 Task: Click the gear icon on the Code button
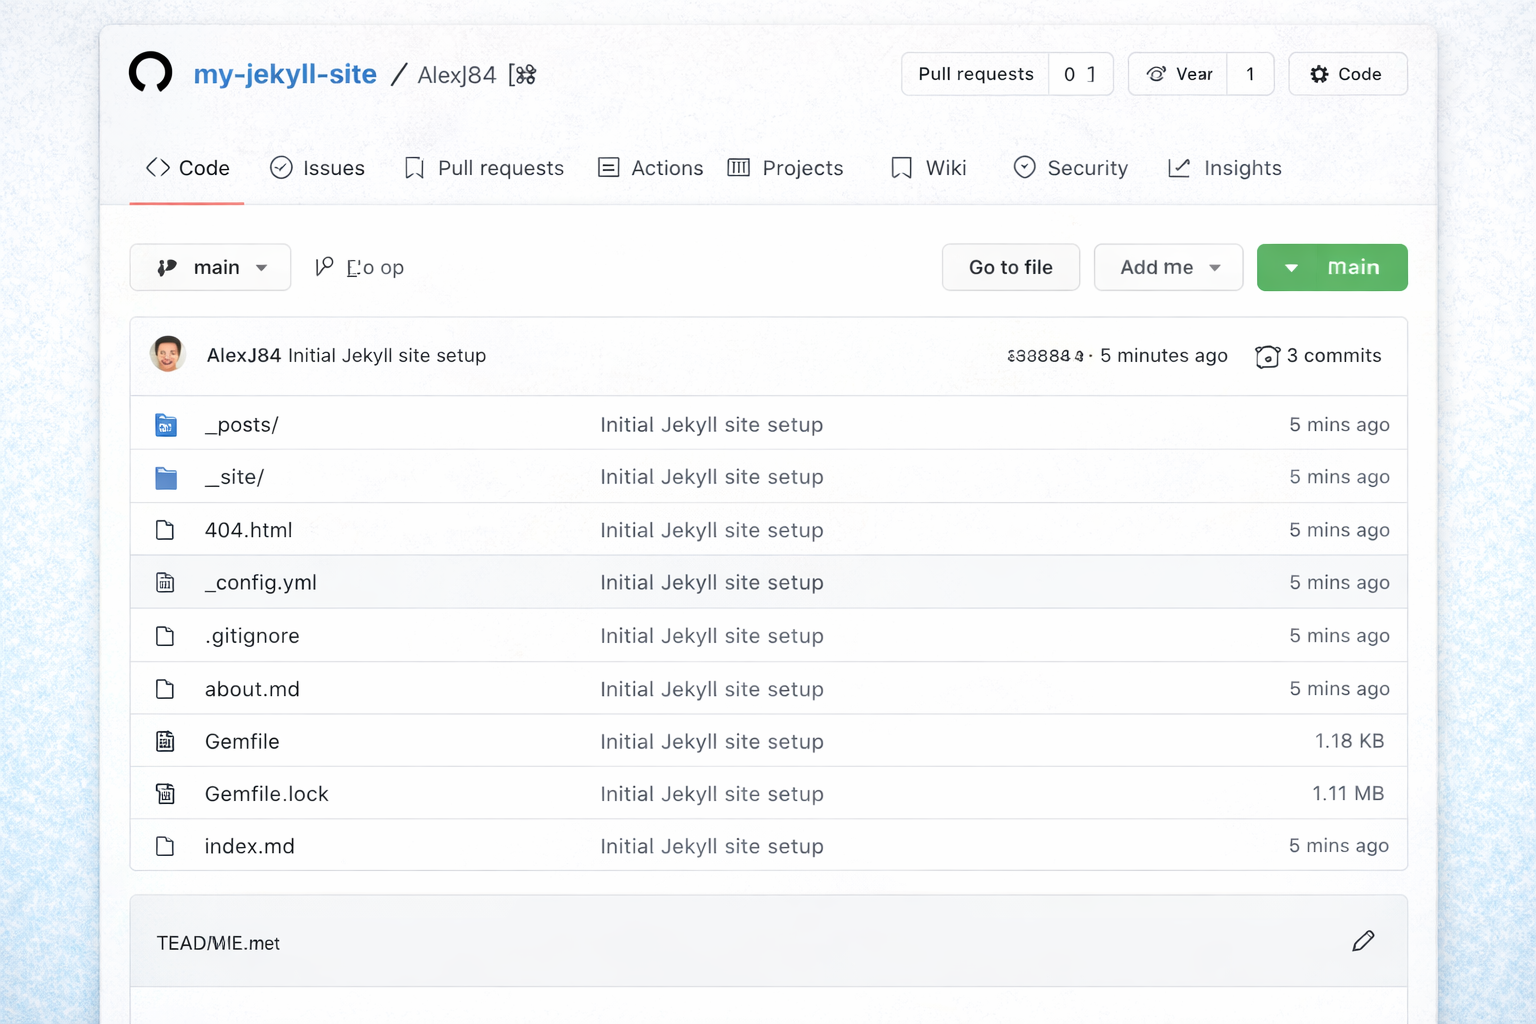click(x=1318, y=73)
